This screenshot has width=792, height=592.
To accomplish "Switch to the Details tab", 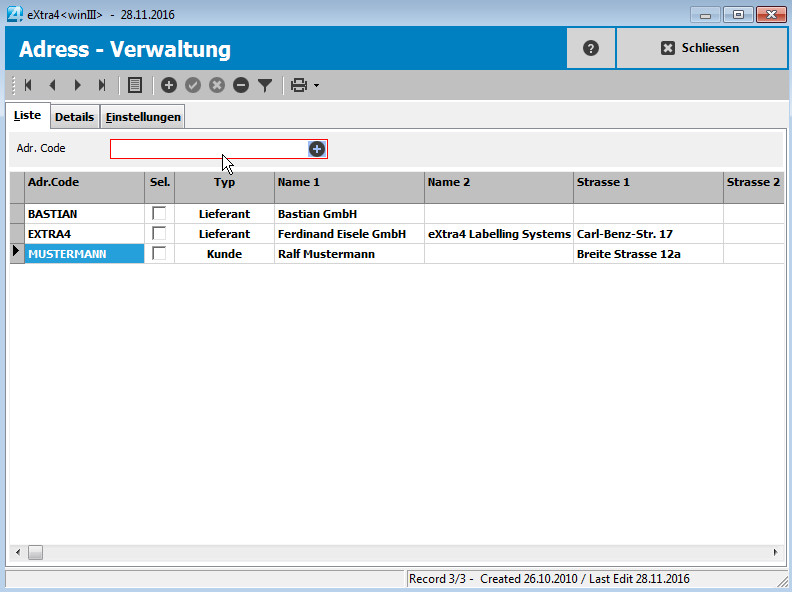I will pyautogui.click(x=74, y=117).
